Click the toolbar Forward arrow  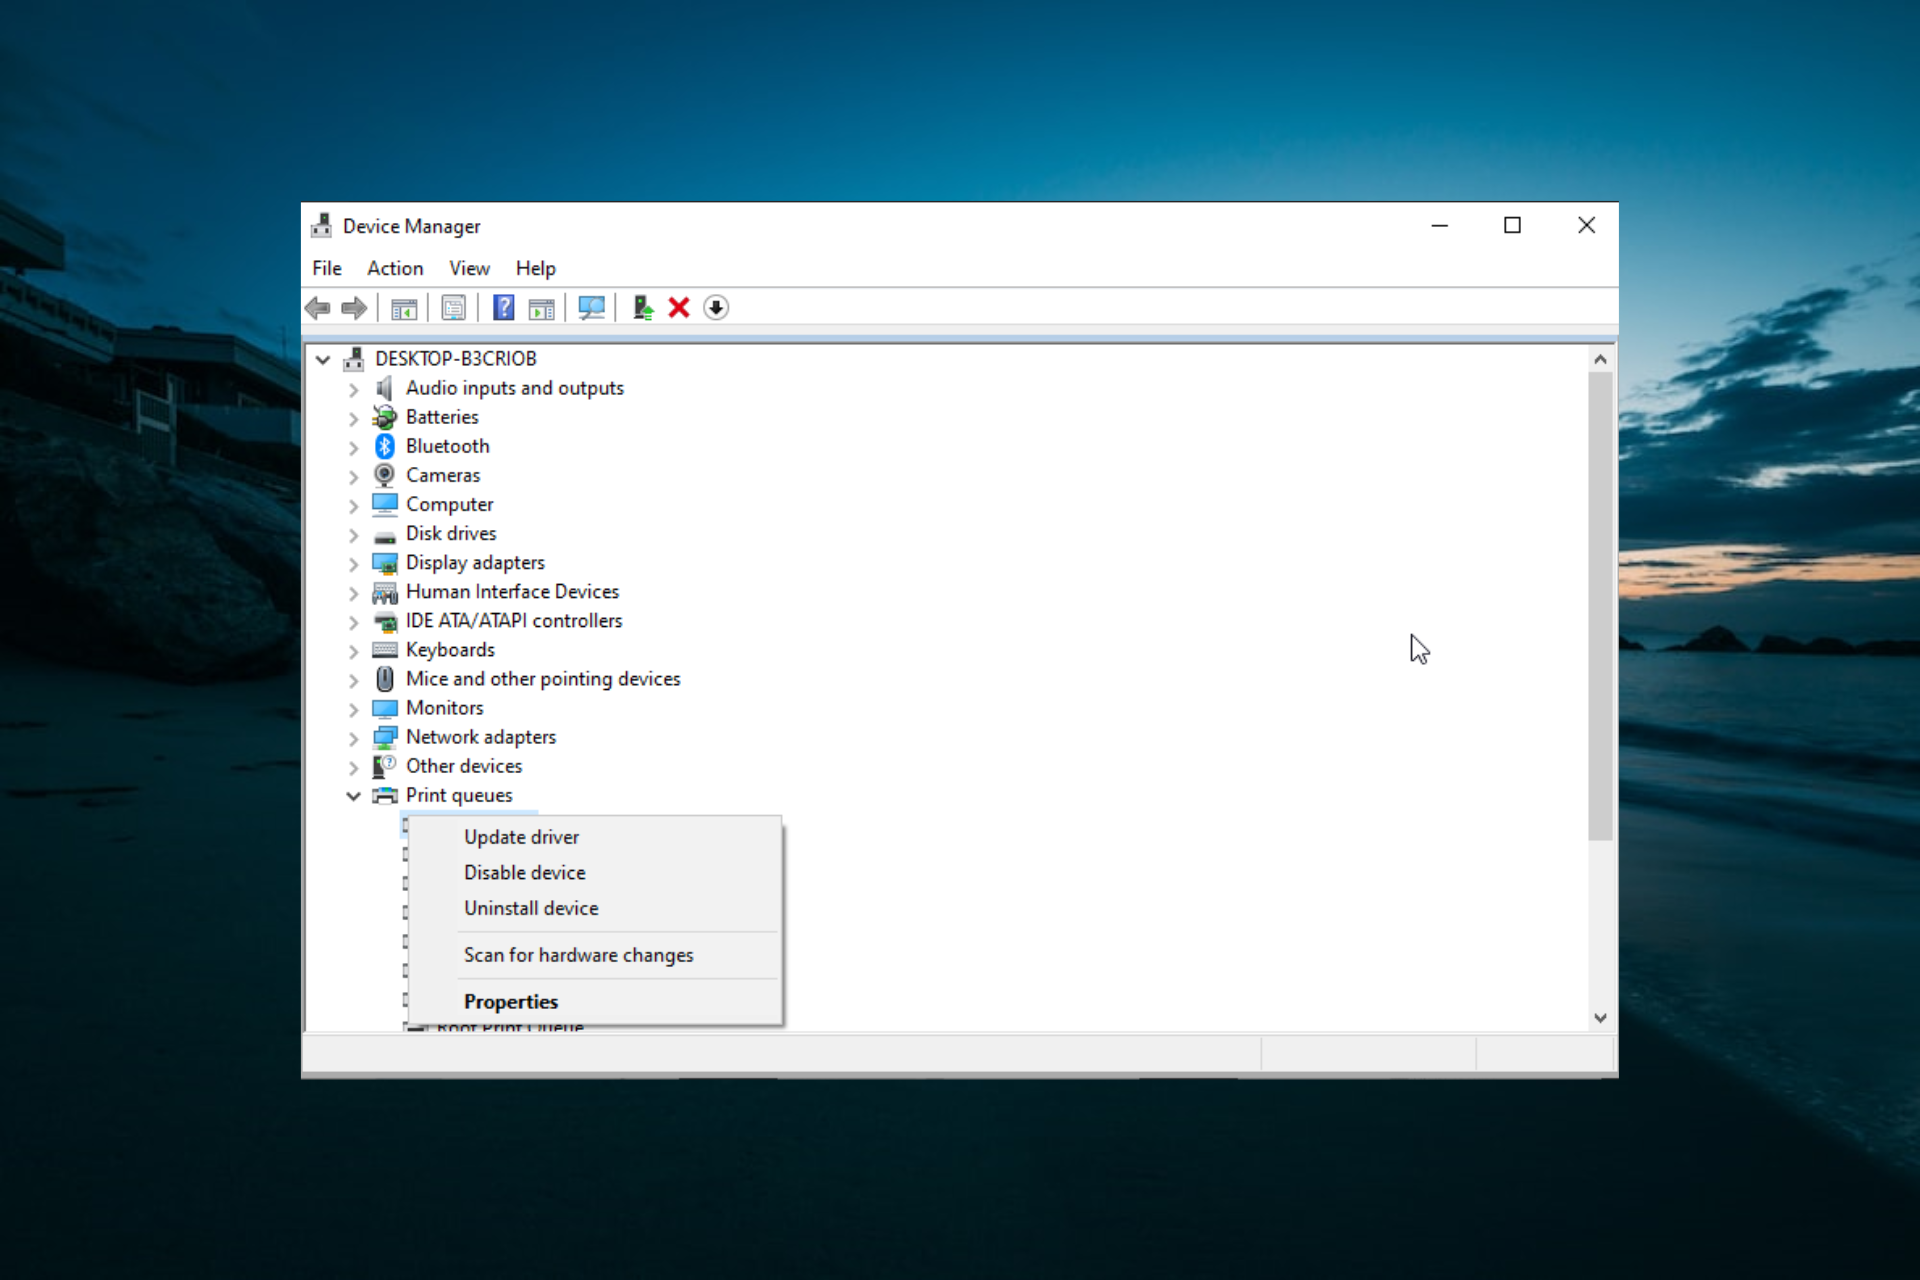click(x=354, y=308)
